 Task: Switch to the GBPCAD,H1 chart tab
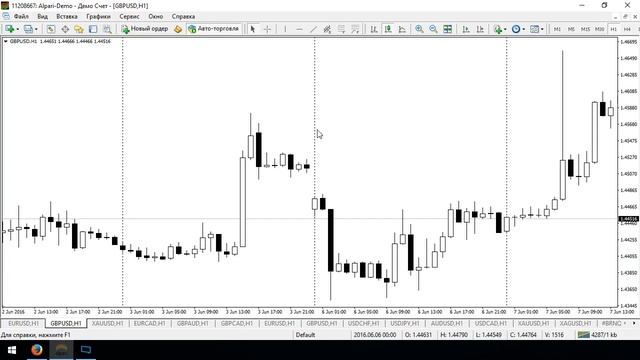pyautogui.click(x=237, y=323)
